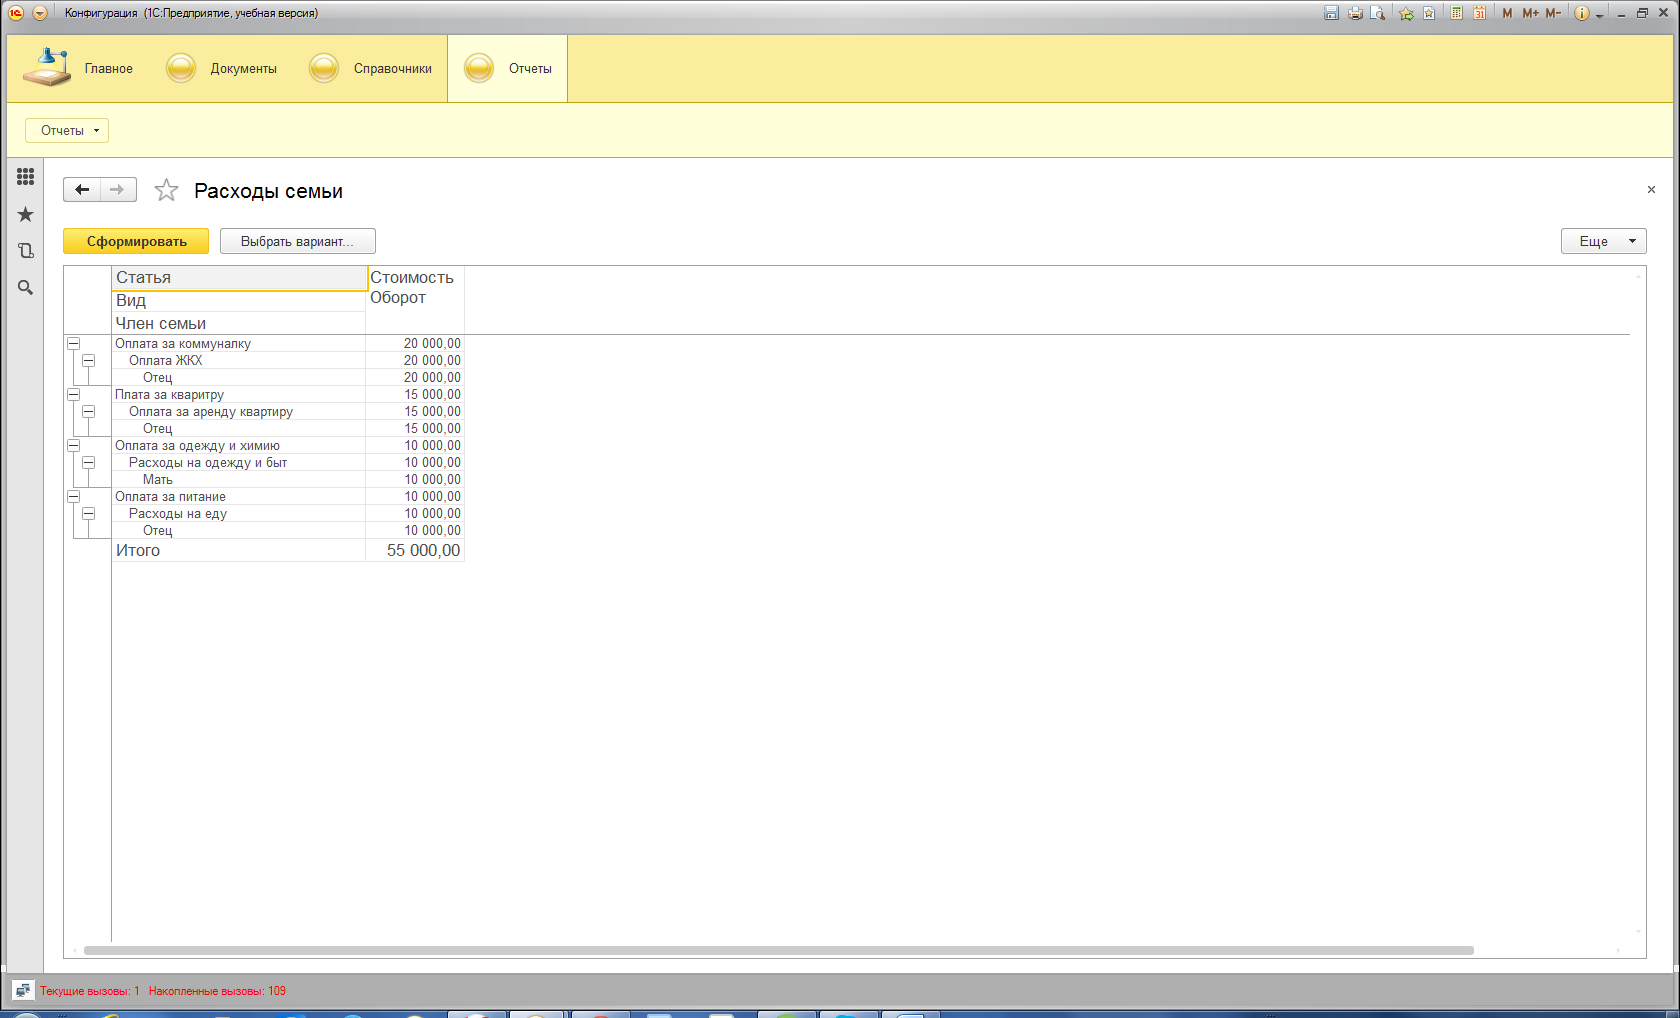This screenshot has width=1680, height=1018.
Task: Add Расходы семьи report to favorites star
Action: click(166, 190)
